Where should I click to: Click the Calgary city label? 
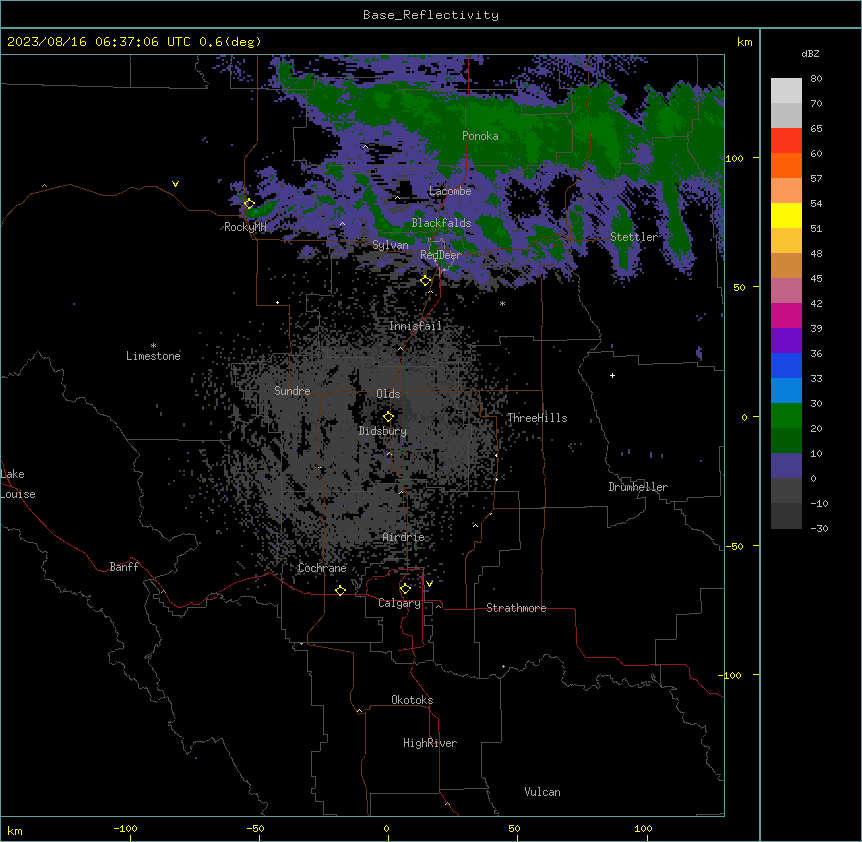click(x=399, y=603)
